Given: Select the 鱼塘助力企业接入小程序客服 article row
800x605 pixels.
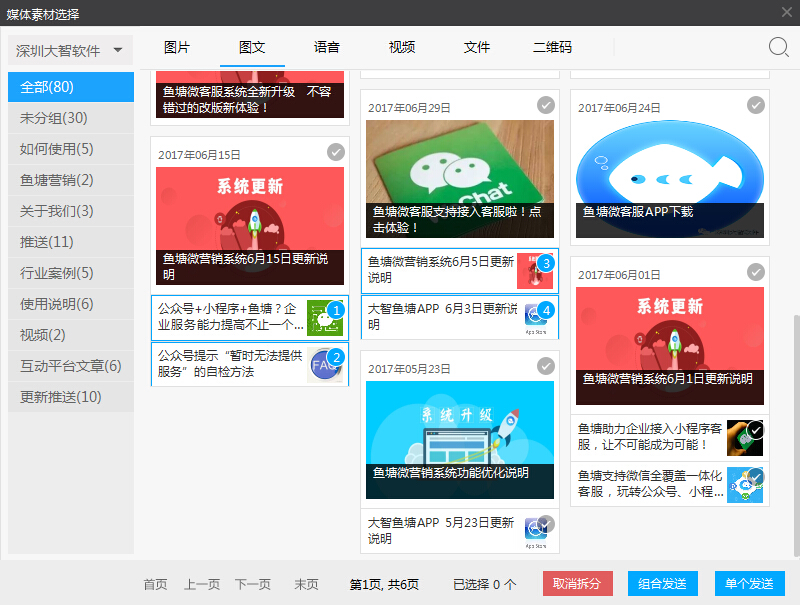Looking at the screenshot, I should [670, 438].
